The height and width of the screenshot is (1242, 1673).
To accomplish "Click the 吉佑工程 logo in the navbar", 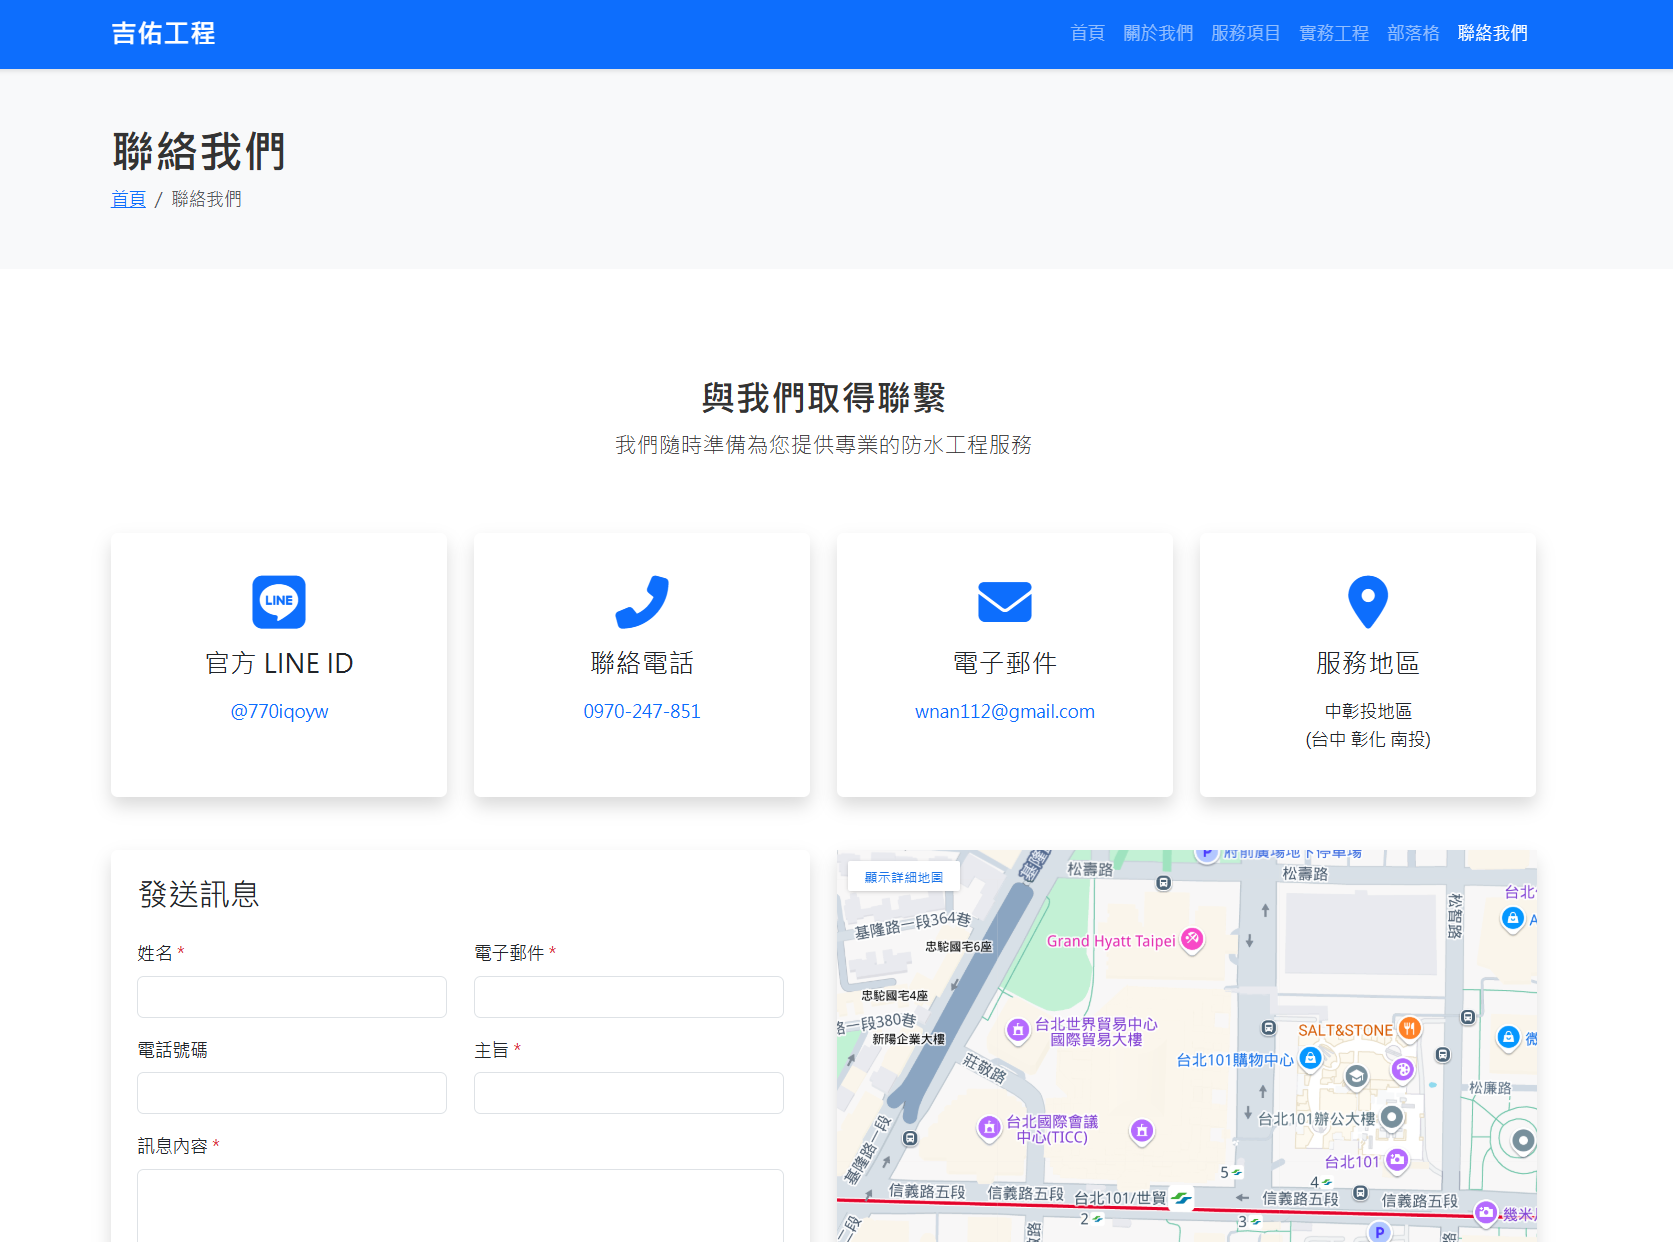I will [163, 33].
